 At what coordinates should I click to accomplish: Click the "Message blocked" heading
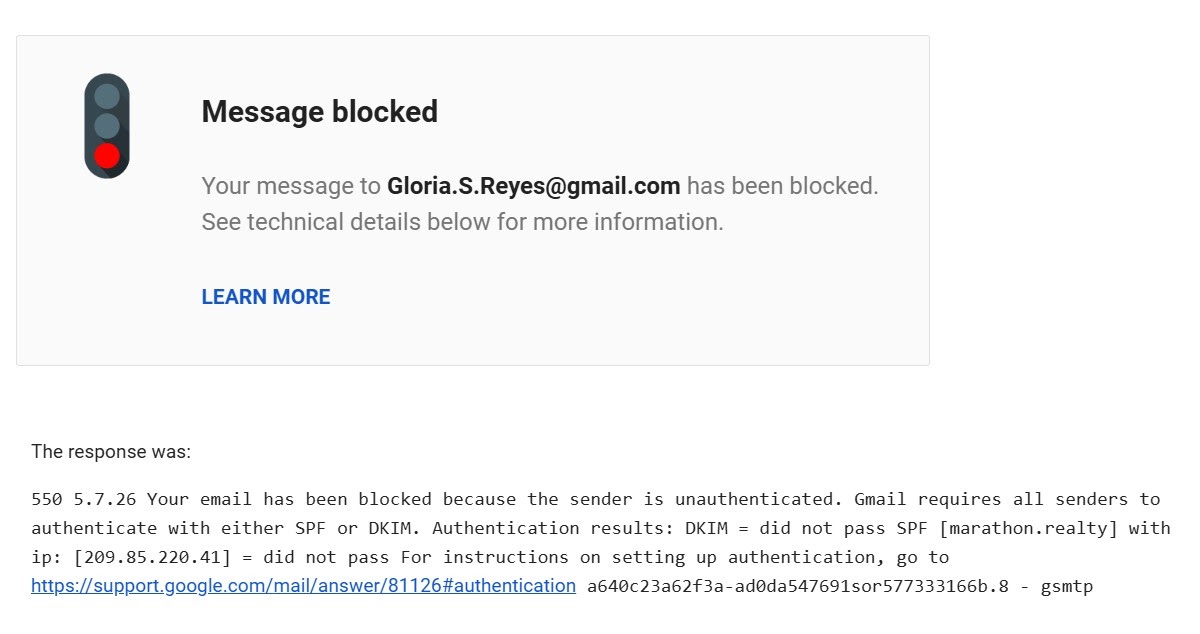pyautogui.click(x=320, y=111)
